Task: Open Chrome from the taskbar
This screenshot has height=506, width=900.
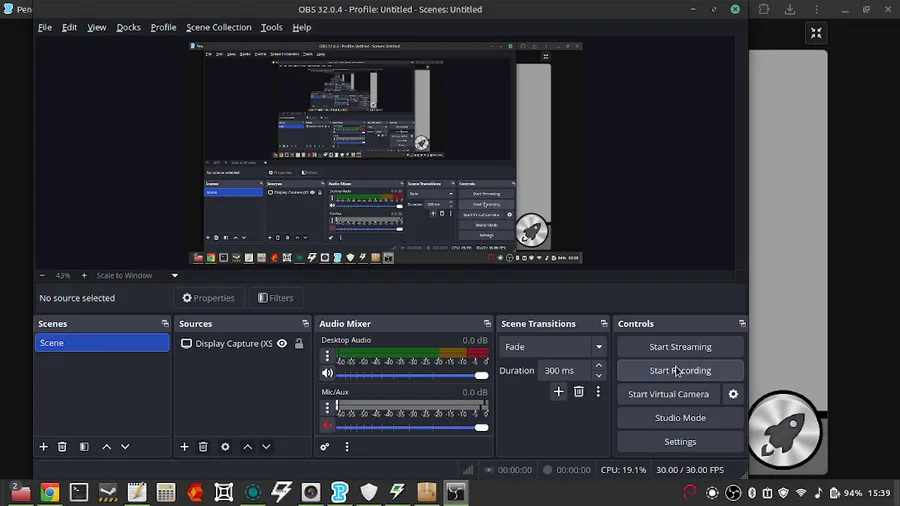Action: (x=50, y=492)
